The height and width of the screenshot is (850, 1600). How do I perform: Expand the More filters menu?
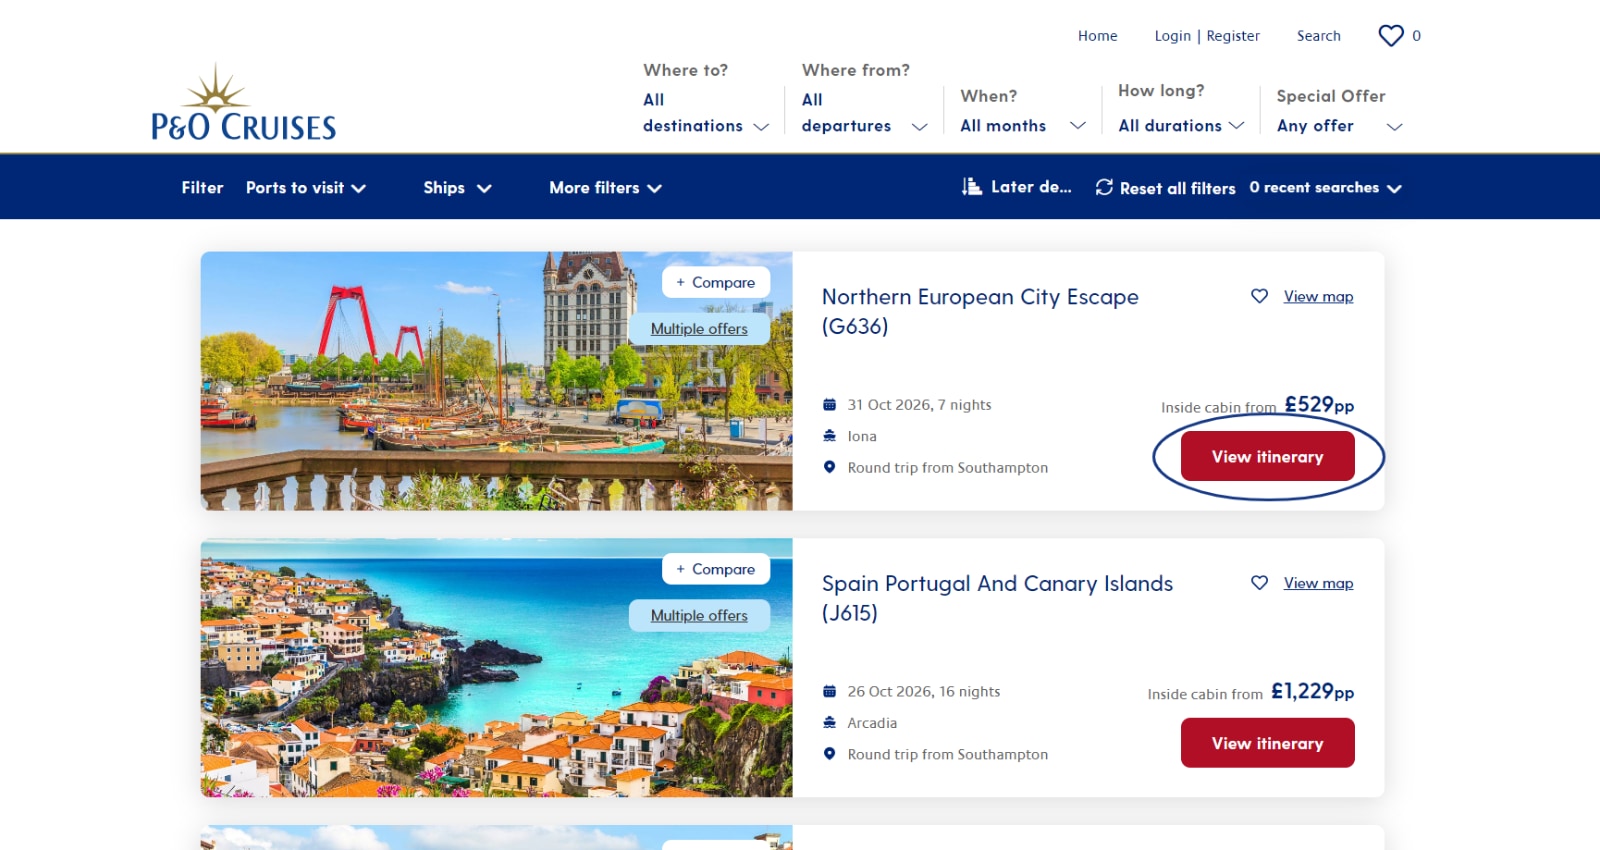(605, 188)
